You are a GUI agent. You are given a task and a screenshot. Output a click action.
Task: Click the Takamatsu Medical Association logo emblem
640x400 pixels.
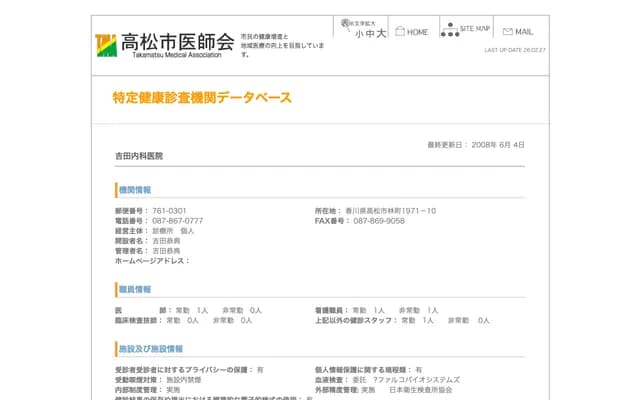pyautogui.click(x=105, y=44)
